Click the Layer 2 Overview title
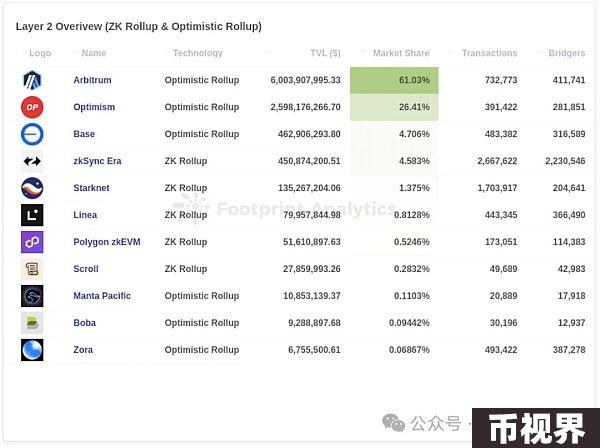 (x=139, y=27)
